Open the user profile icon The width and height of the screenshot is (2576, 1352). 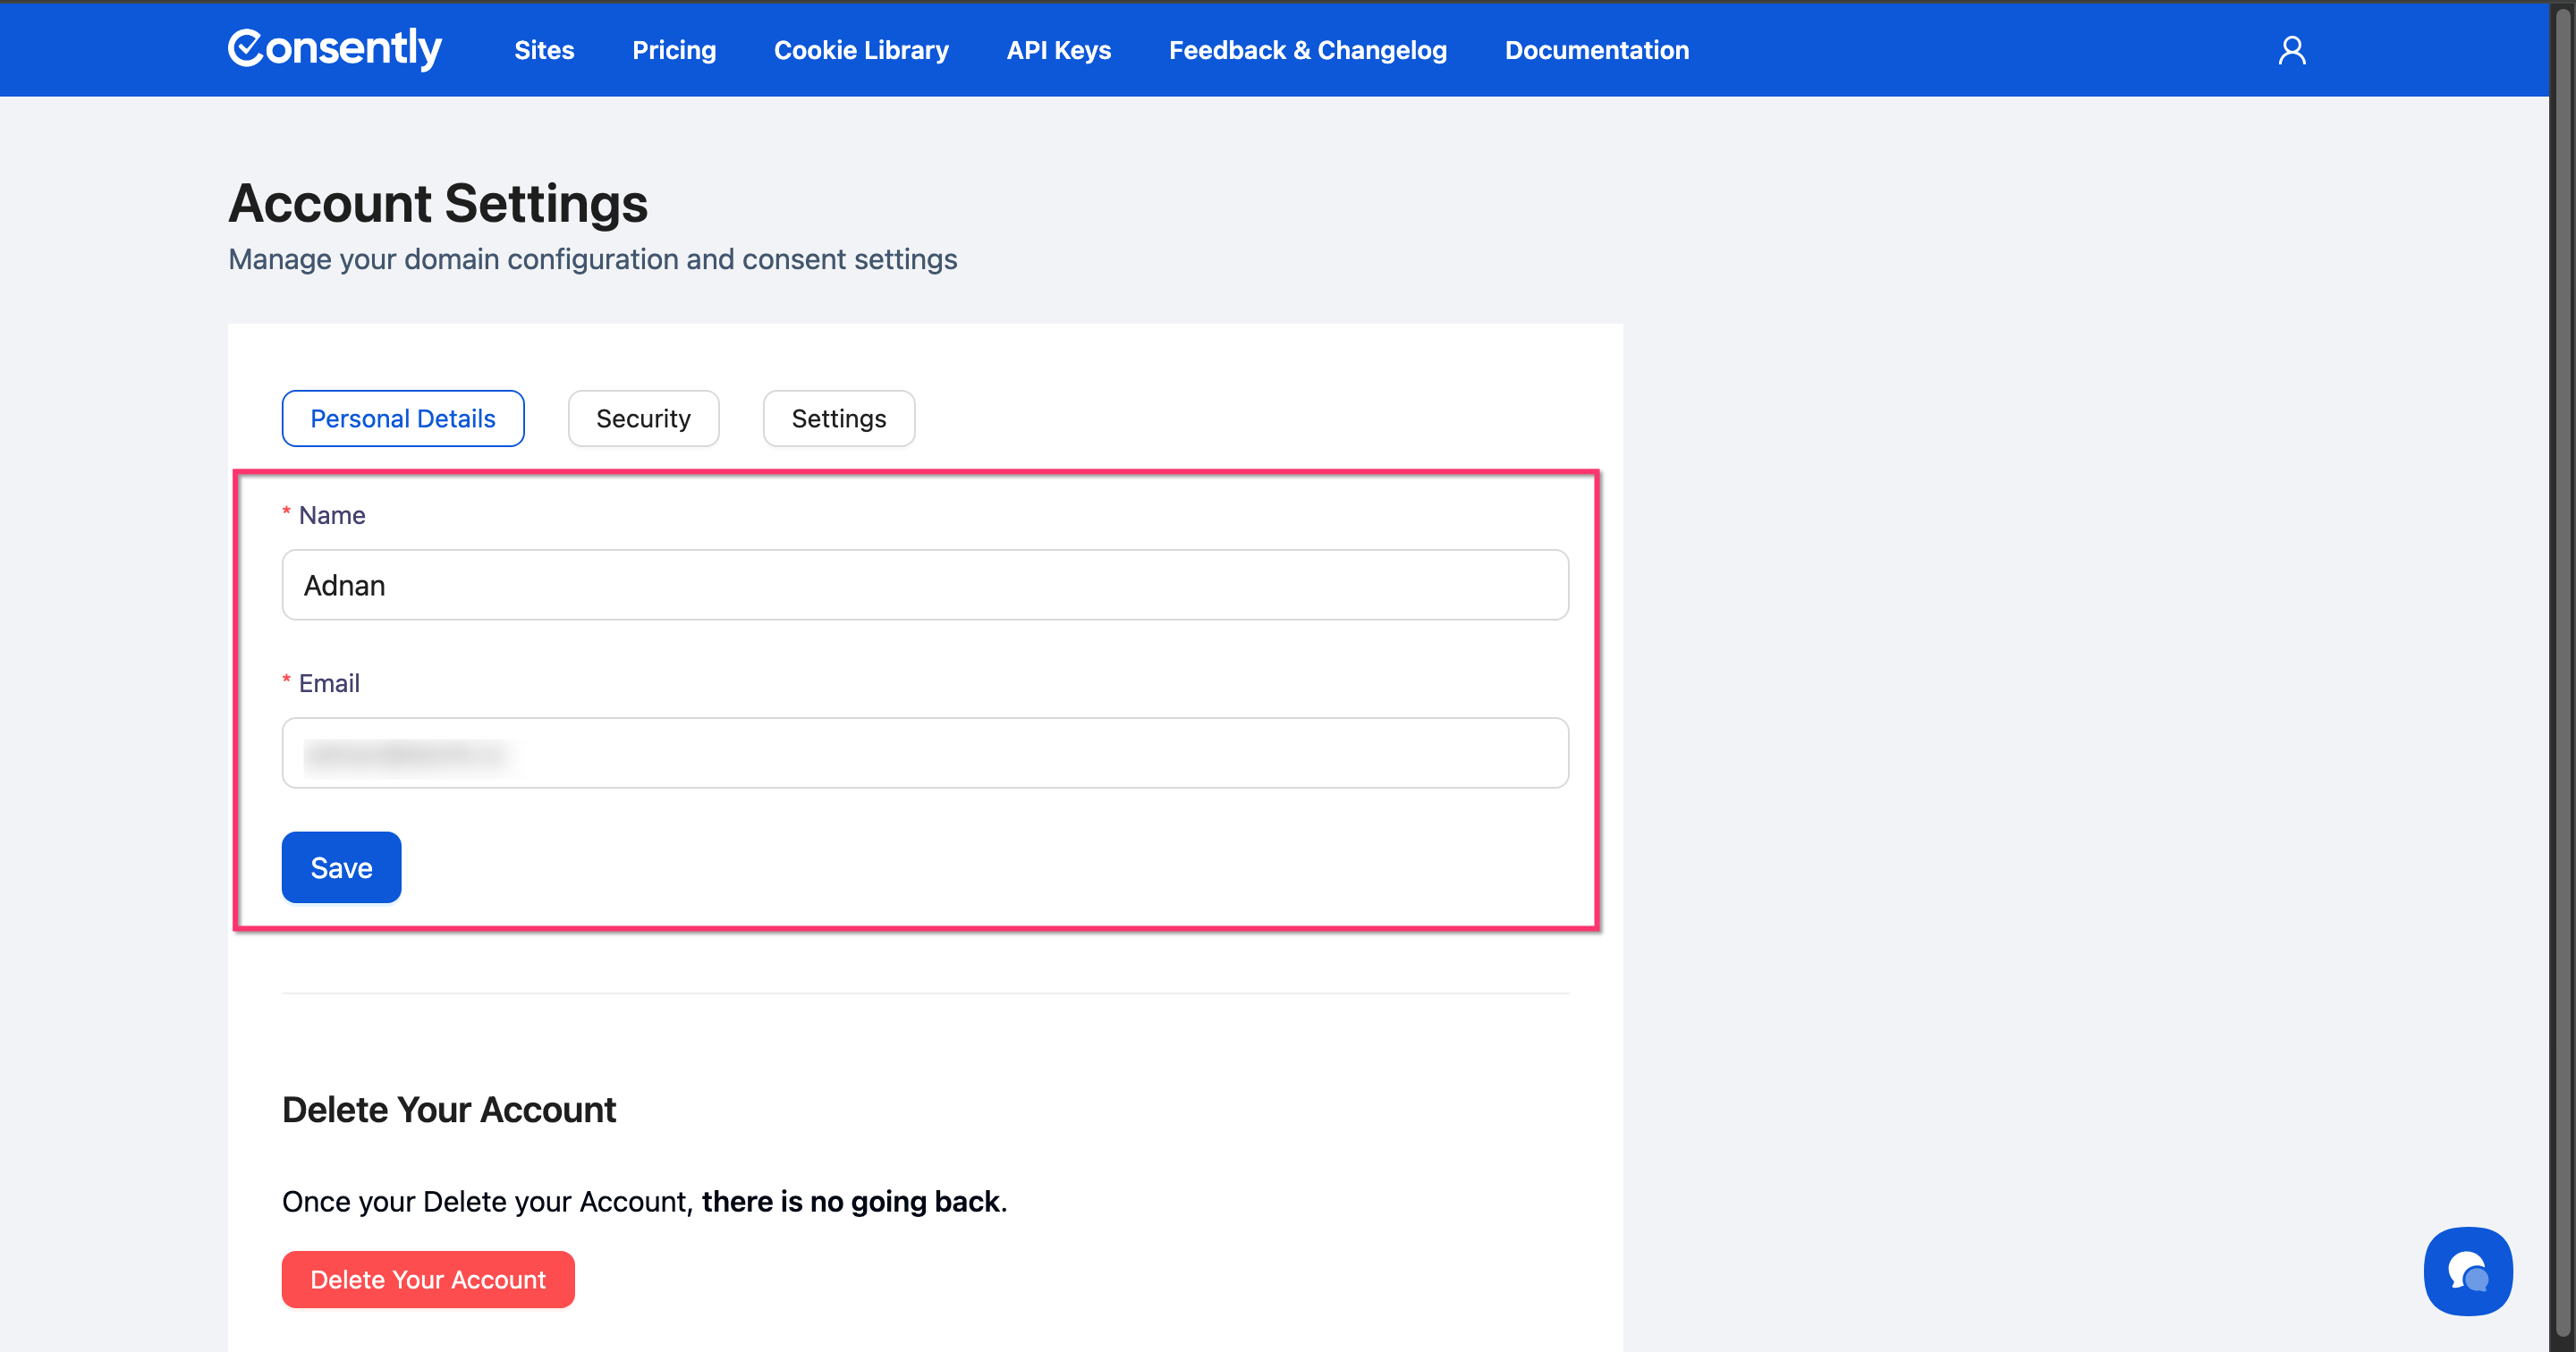pyautogui.click(x=2291, y=50)
